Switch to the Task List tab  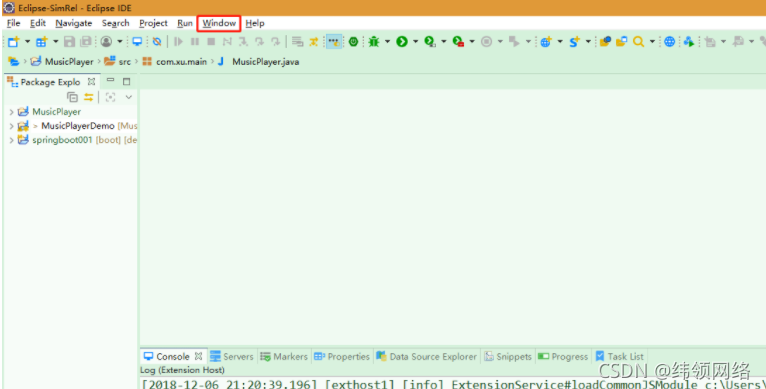pyautogui.click(x=619, y=356)
